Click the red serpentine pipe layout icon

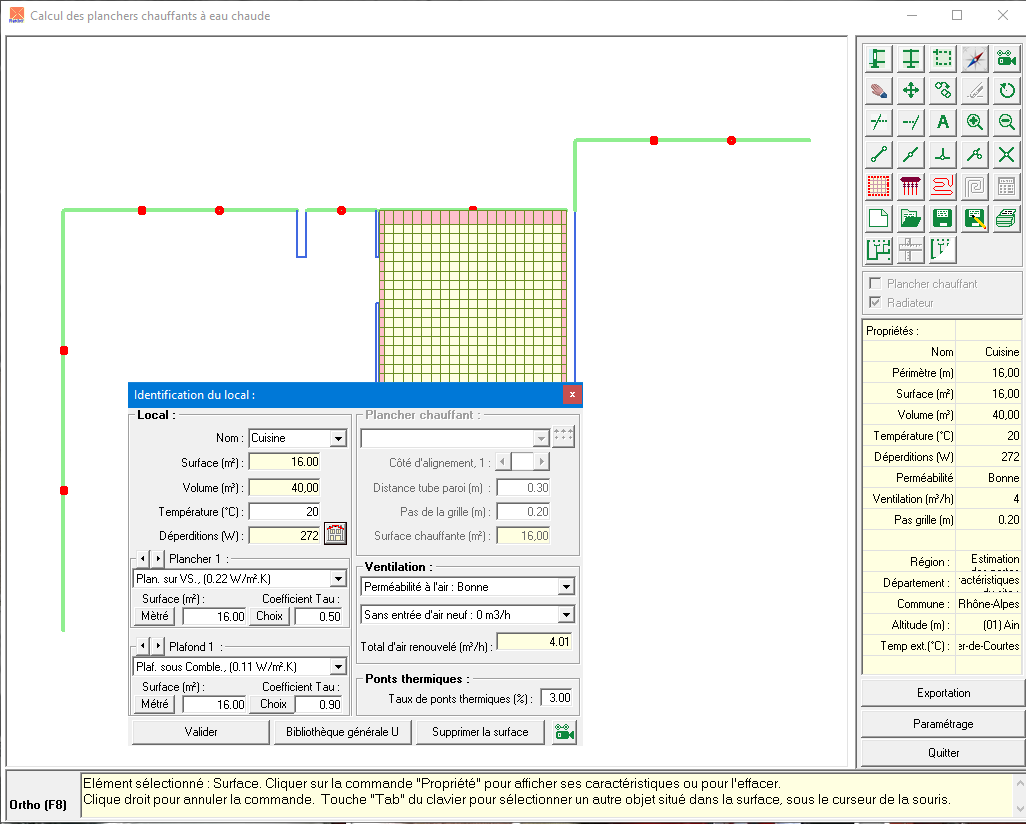pos(942,186)
